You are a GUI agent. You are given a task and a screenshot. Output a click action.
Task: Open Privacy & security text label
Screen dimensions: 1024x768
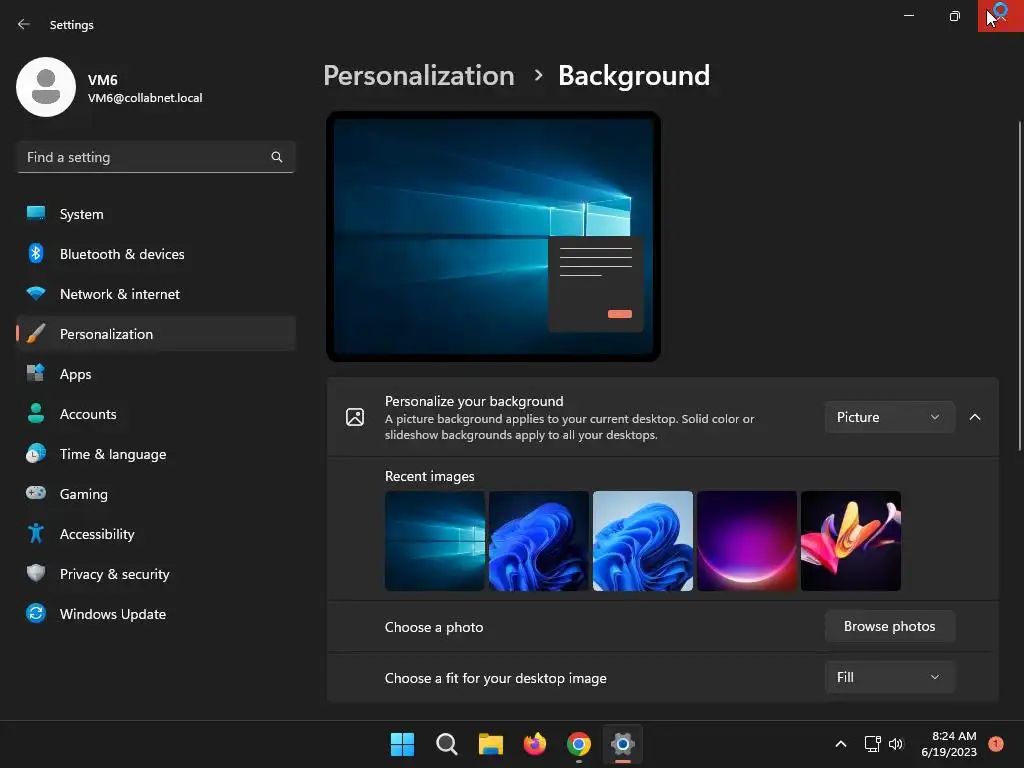tap(115, 574)
